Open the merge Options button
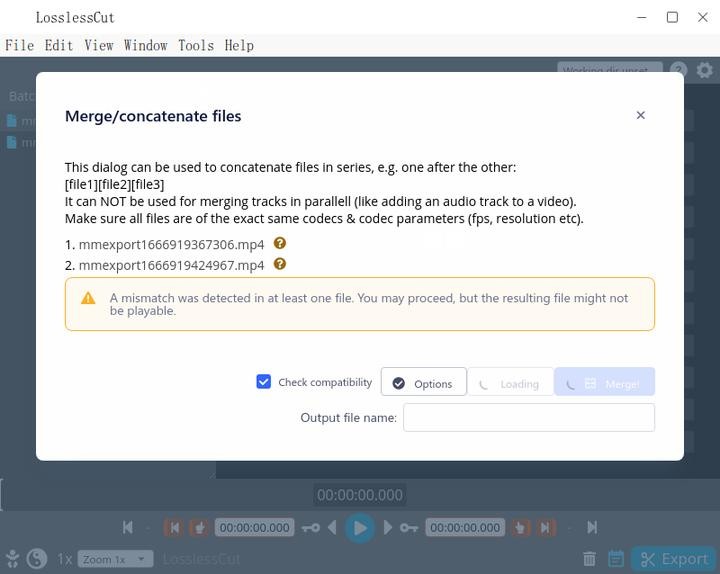The image size is (720, 574). click(x=423, y=383)
